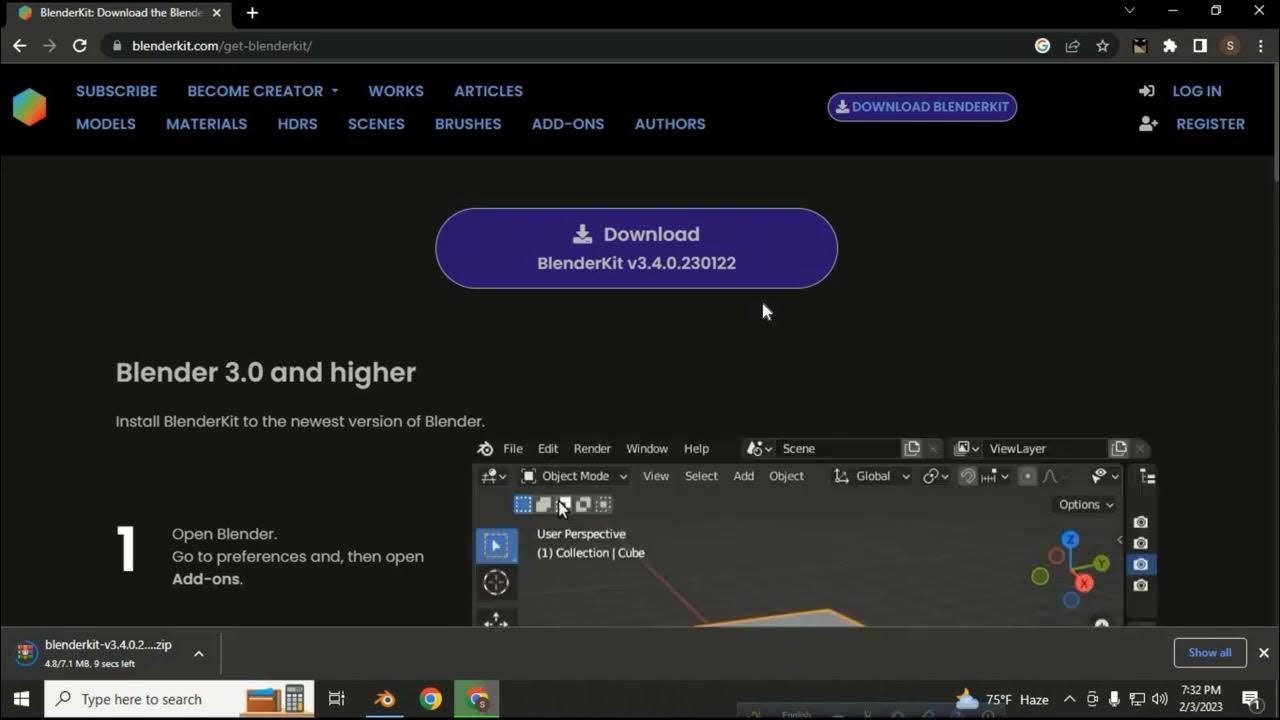Click the LOG IN link
The image size is (1280, 720).
pos(1197,91)
